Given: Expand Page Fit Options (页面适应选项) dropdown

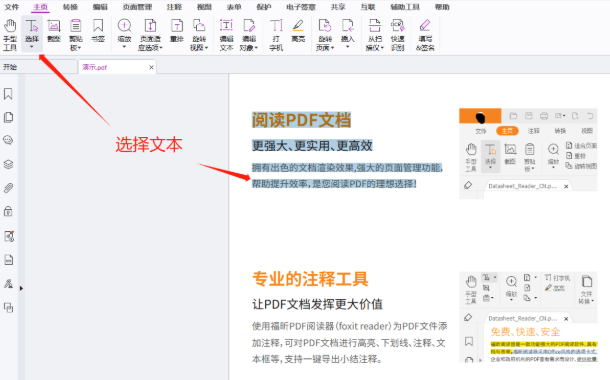Looking at the screenshot, I should 161,48.
